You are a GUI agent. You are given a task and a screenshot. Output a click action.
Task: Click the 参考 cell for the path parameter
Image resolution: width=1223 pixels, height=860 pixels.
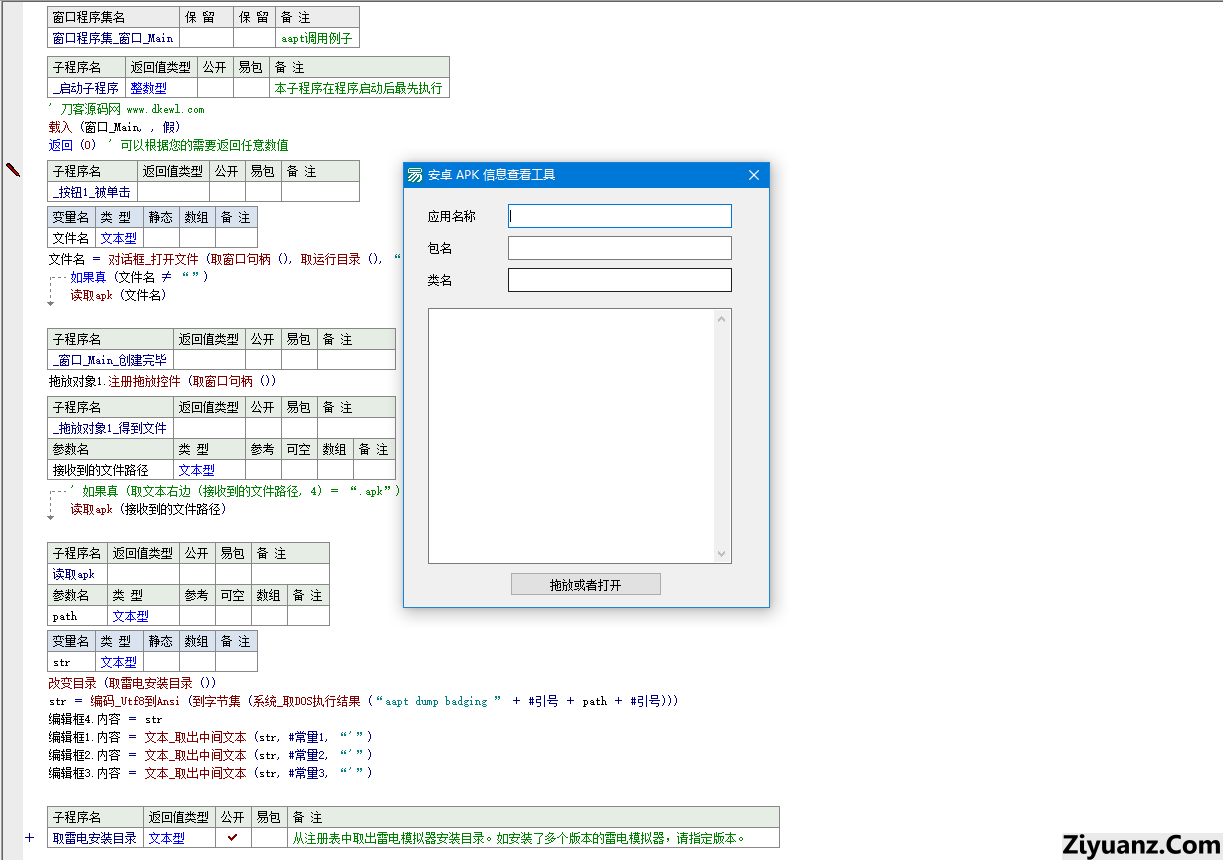[x=197, y=616]
